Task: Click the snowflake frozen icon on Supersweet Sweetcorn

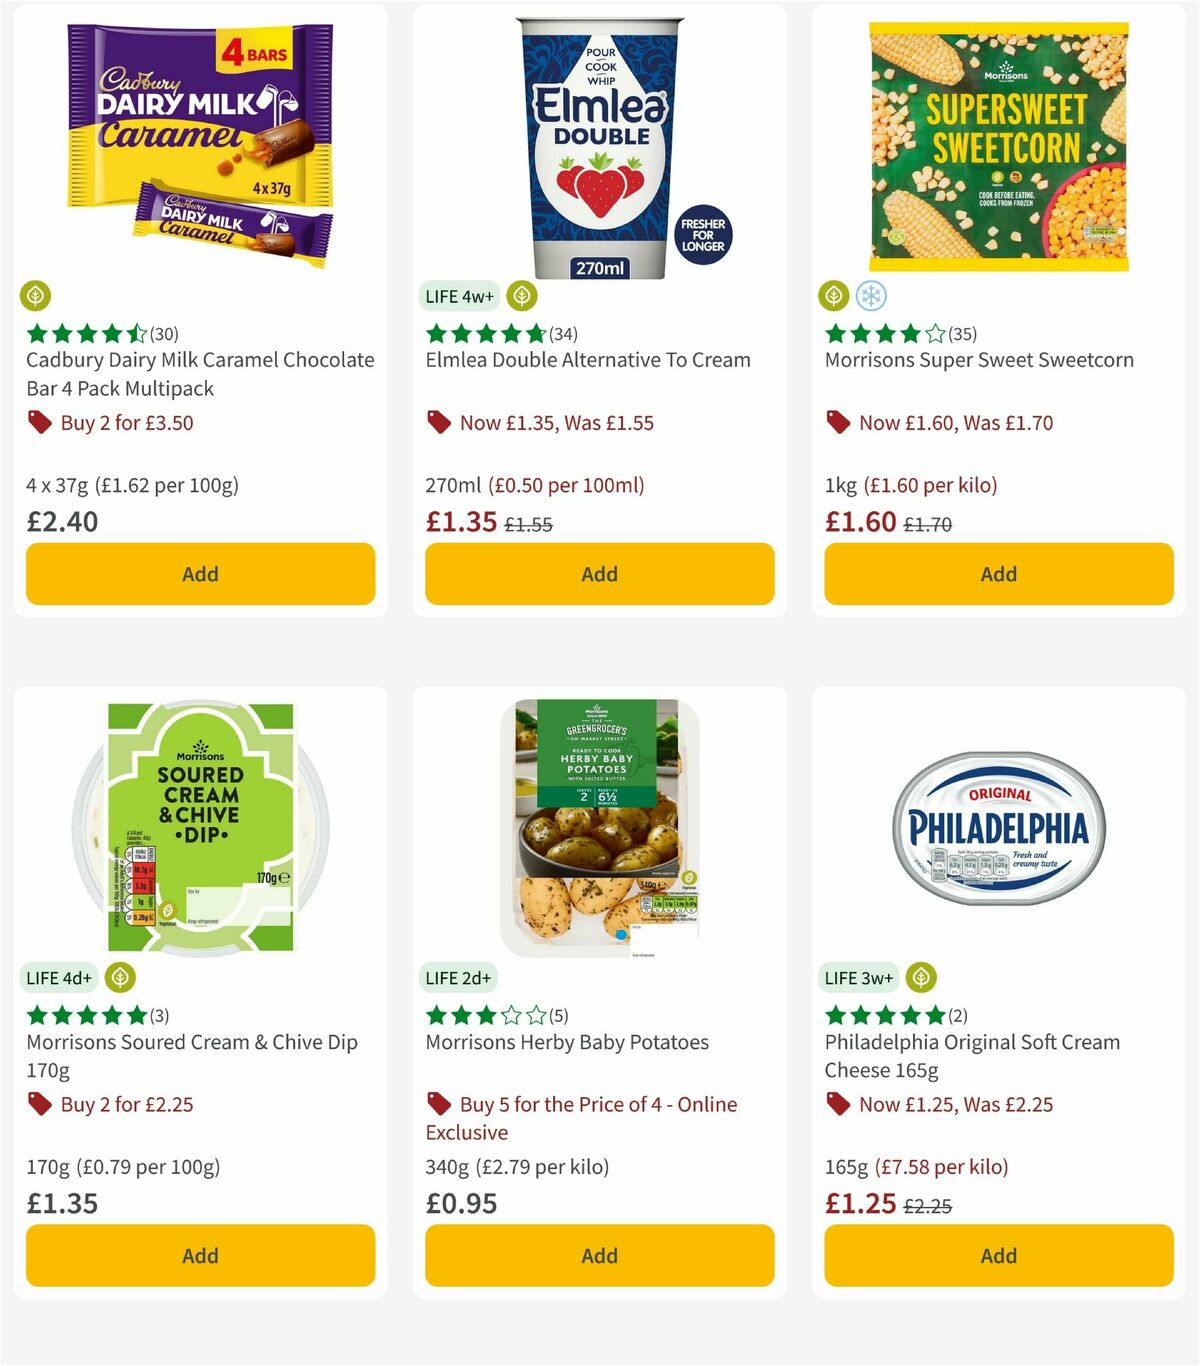Action: tap(871, 296)
